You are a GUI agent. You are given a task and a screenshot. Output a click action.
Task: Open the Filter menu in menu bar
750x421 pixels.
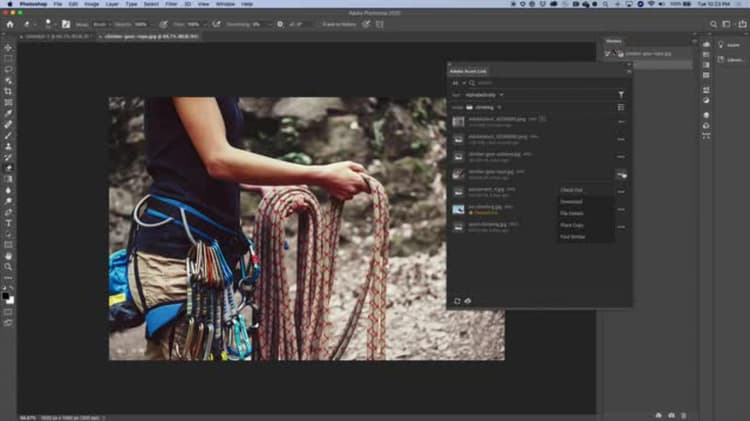click(x=171, y=4)
